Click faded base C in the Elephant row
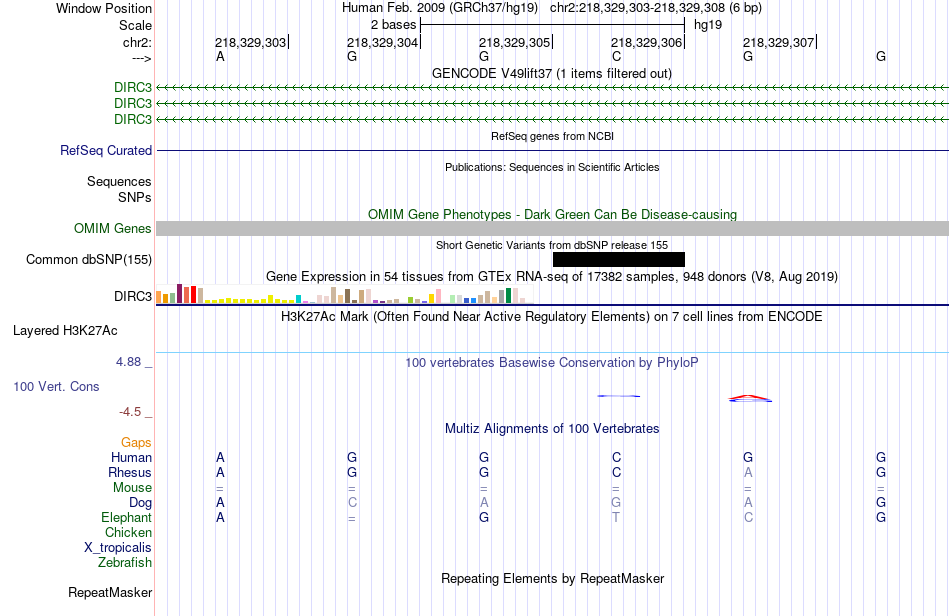The image size is (950, 616). click(748, 517)
